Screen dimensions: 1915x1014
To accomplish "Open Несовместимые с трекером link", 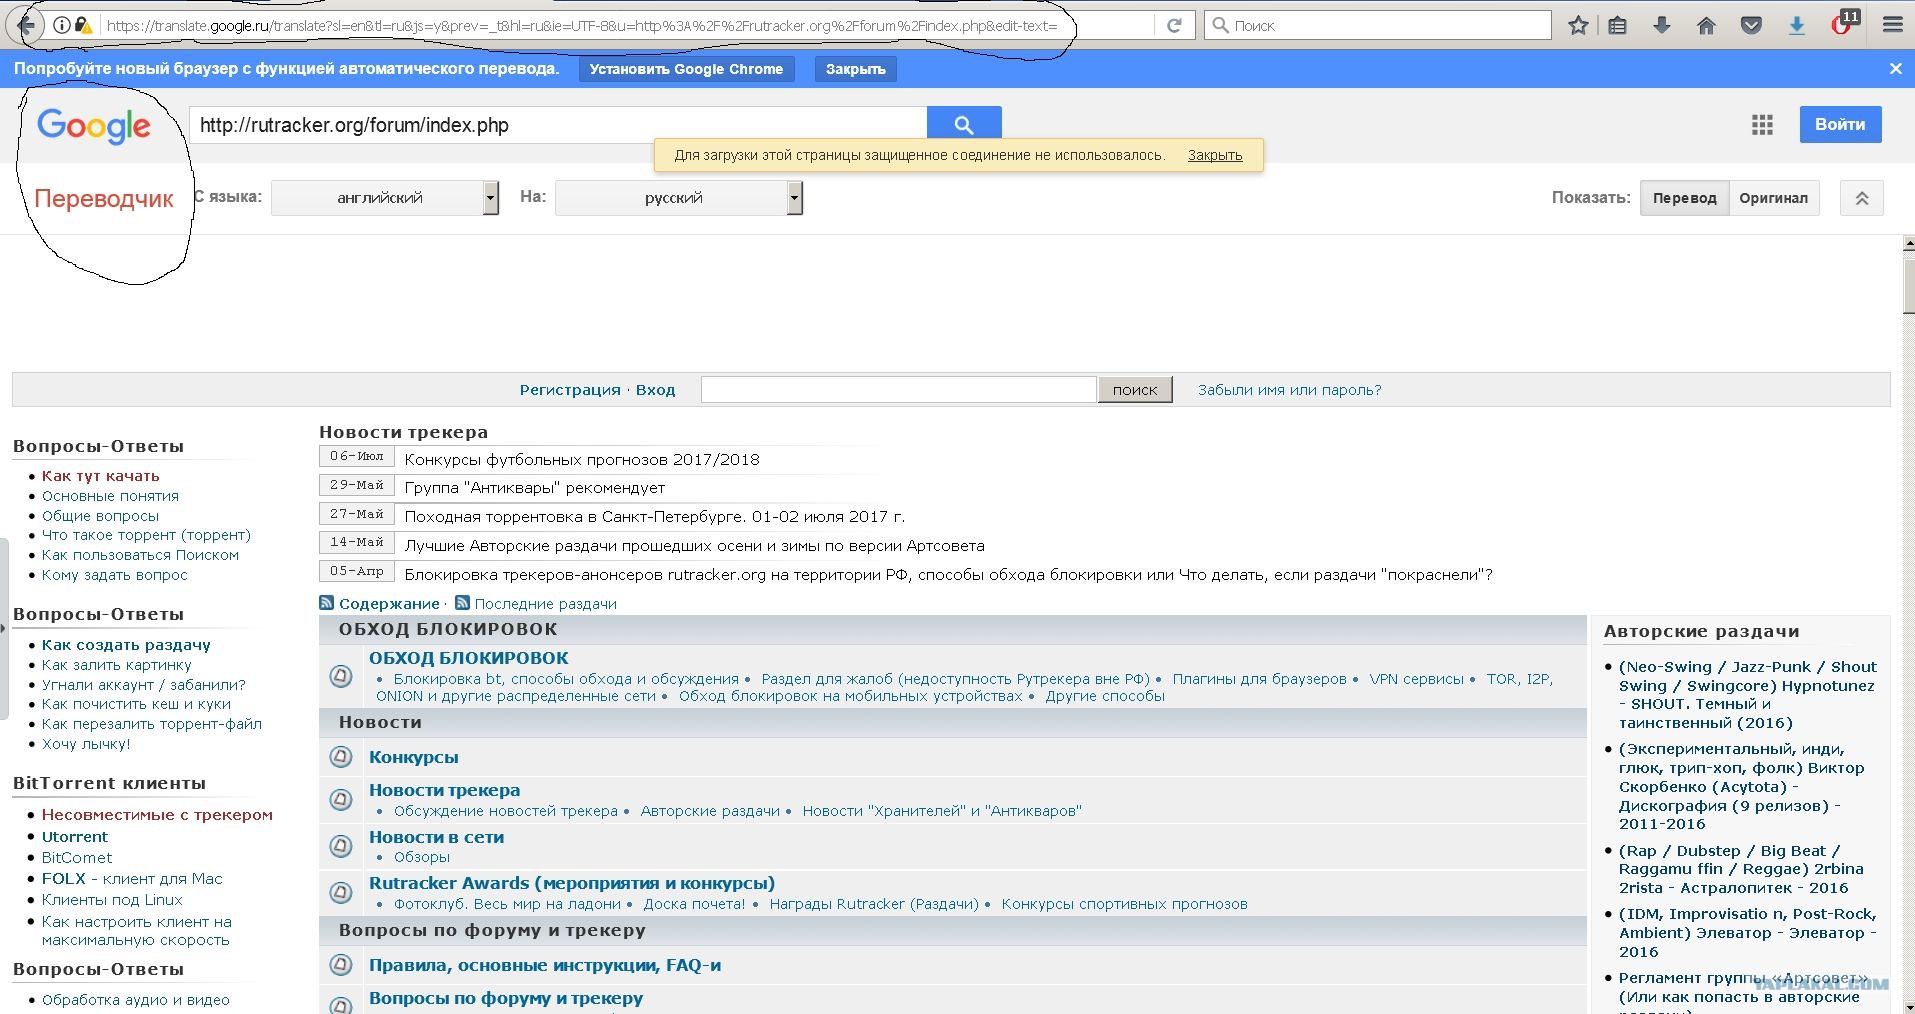I will [157, 815].
